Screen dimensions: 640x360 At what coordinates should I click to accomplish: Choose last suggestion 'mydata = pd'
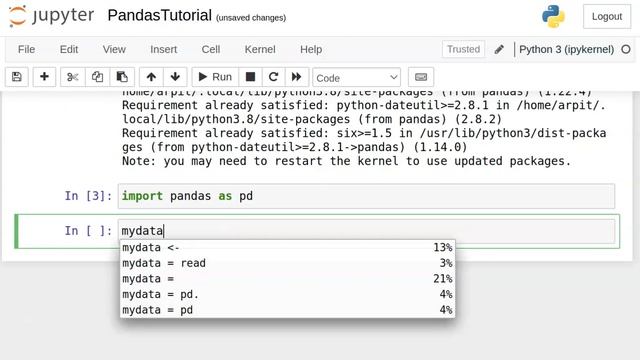click(287, 309)
